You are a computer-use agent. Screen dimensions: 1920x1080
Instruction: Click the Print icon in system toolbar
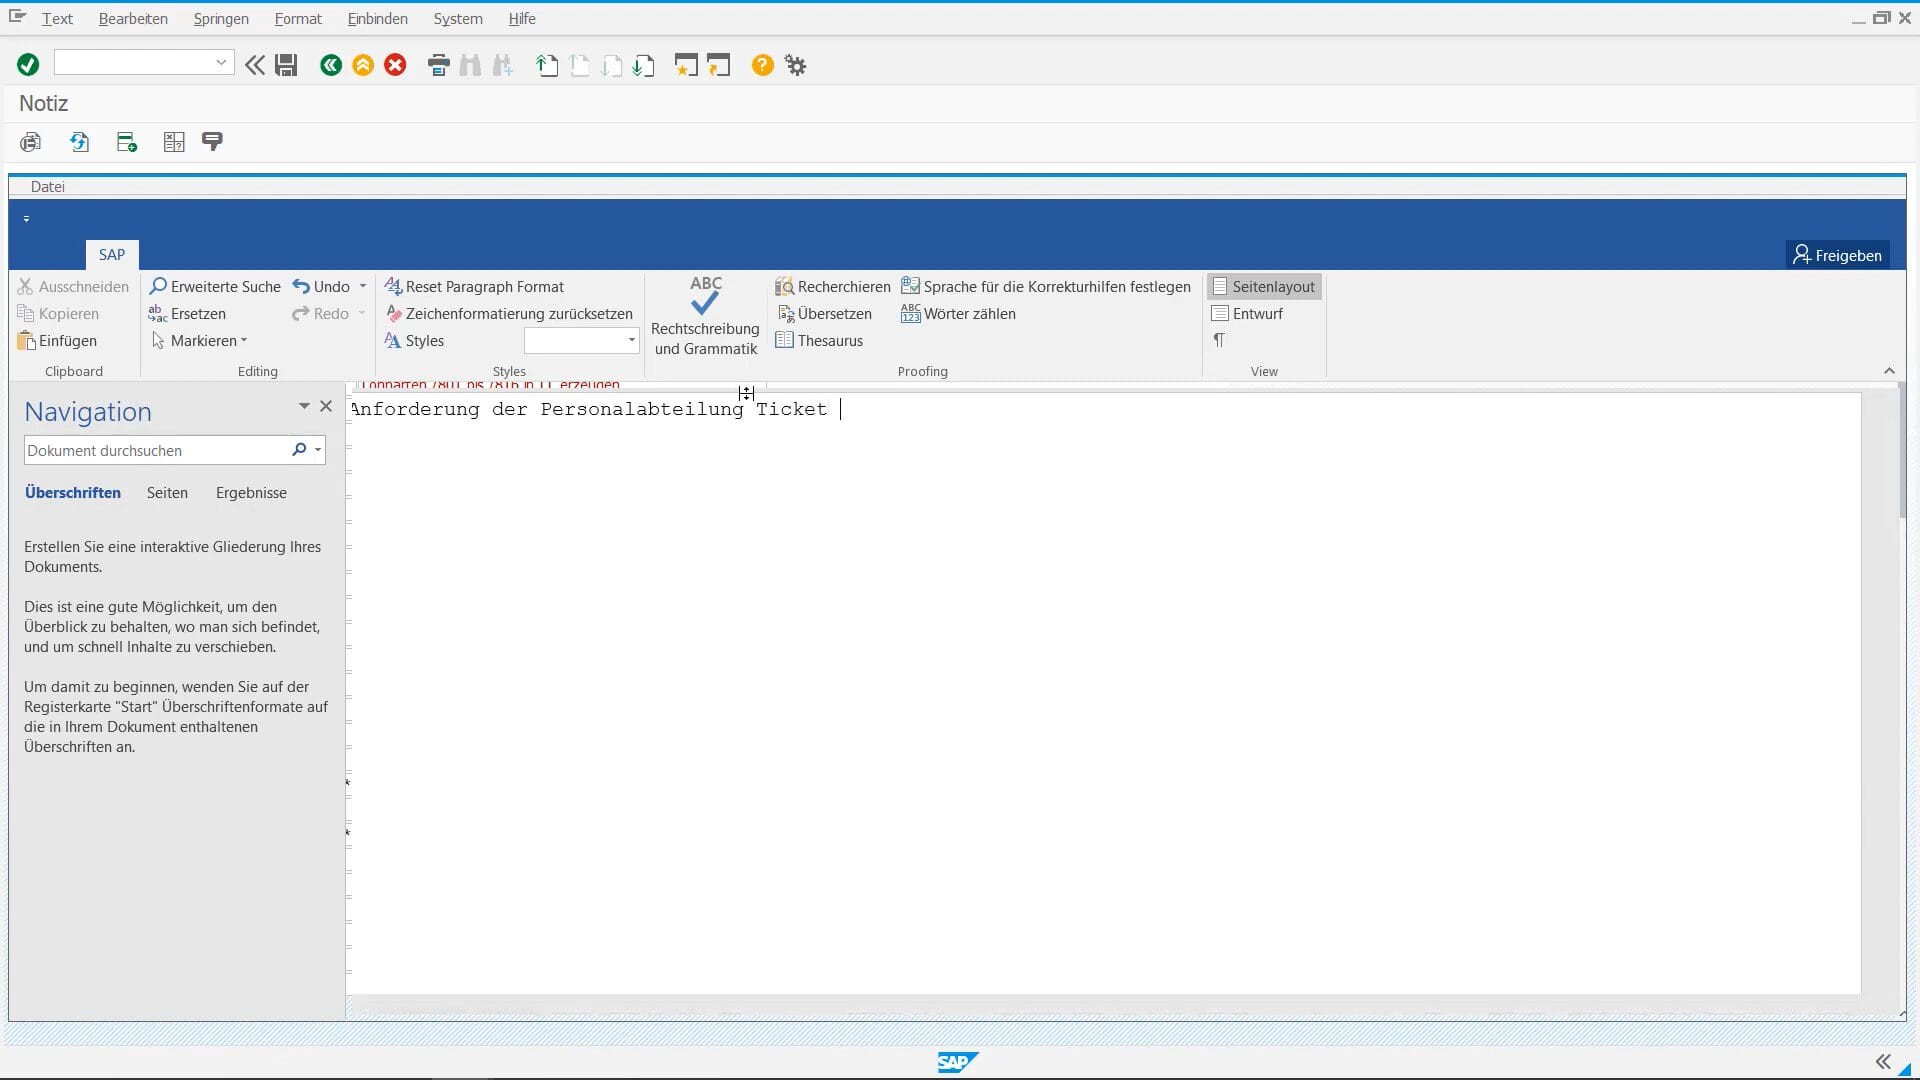pos(438,65)
